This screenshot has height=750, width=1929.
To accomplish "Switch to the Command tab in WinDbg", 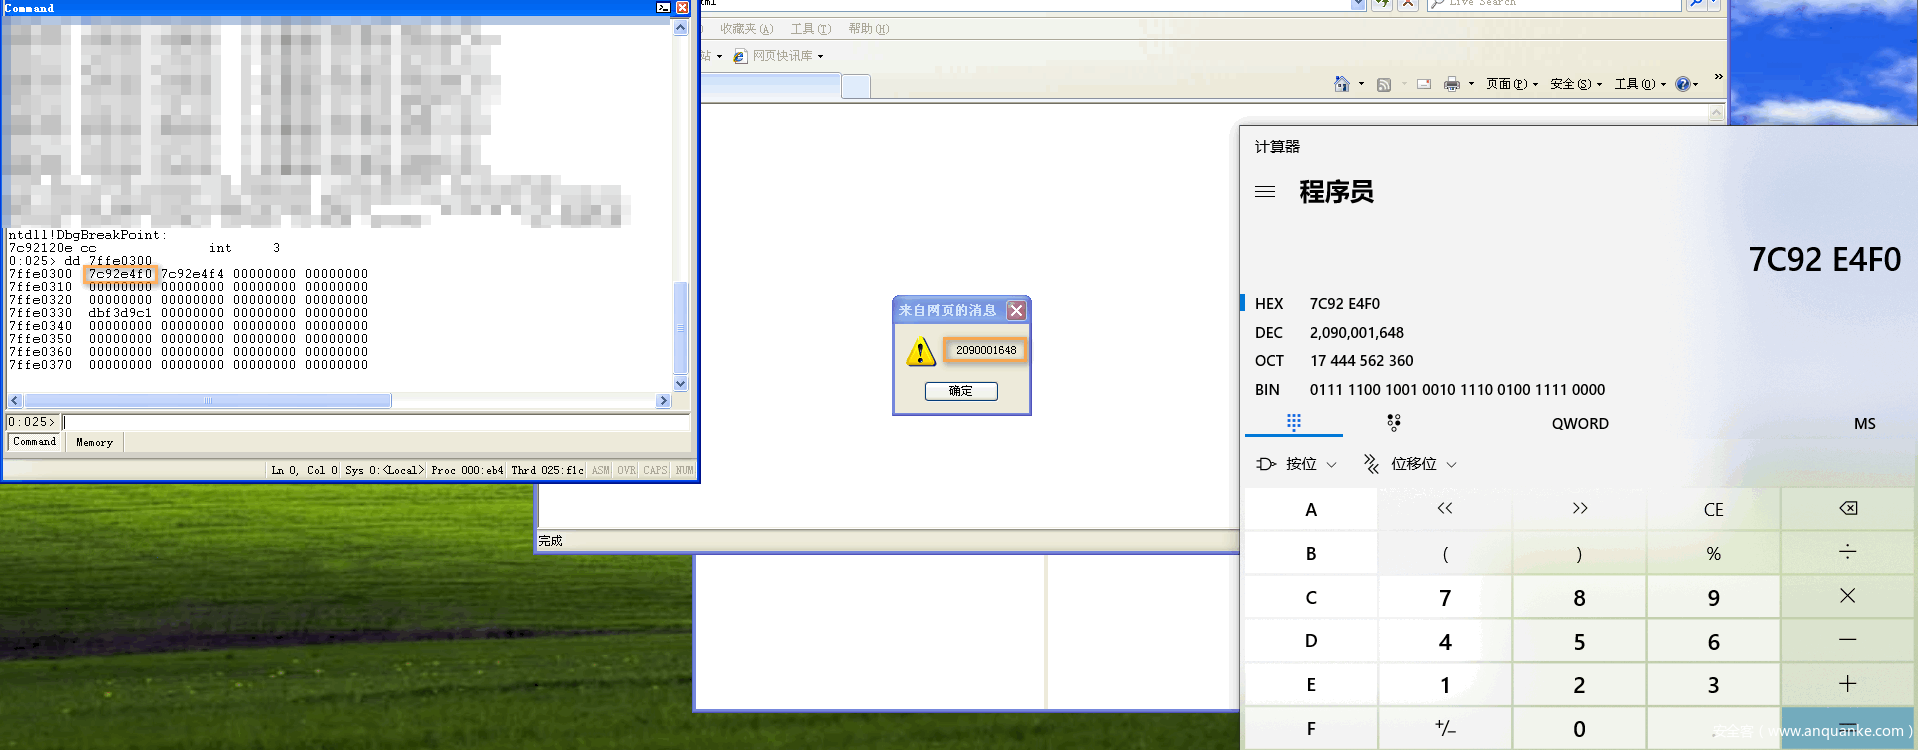I will [x=35, y=442].
